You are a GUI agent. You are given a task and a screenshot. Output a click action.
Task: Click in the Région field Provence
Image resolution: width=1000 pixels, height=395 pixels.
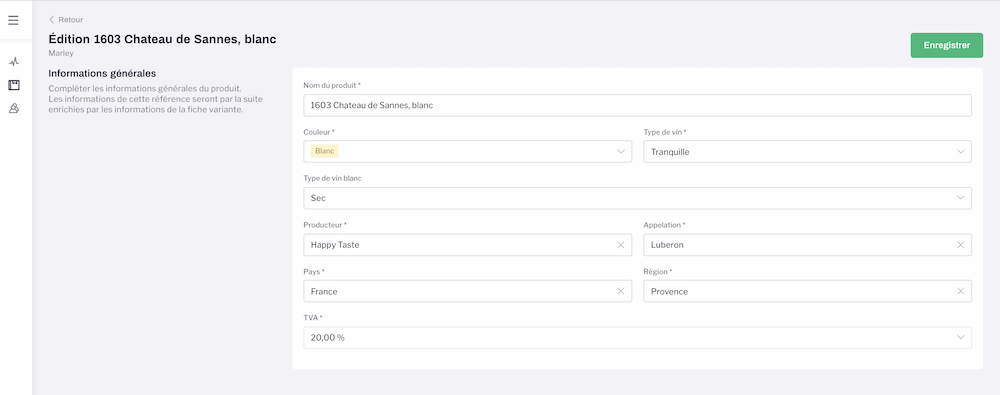807,291
